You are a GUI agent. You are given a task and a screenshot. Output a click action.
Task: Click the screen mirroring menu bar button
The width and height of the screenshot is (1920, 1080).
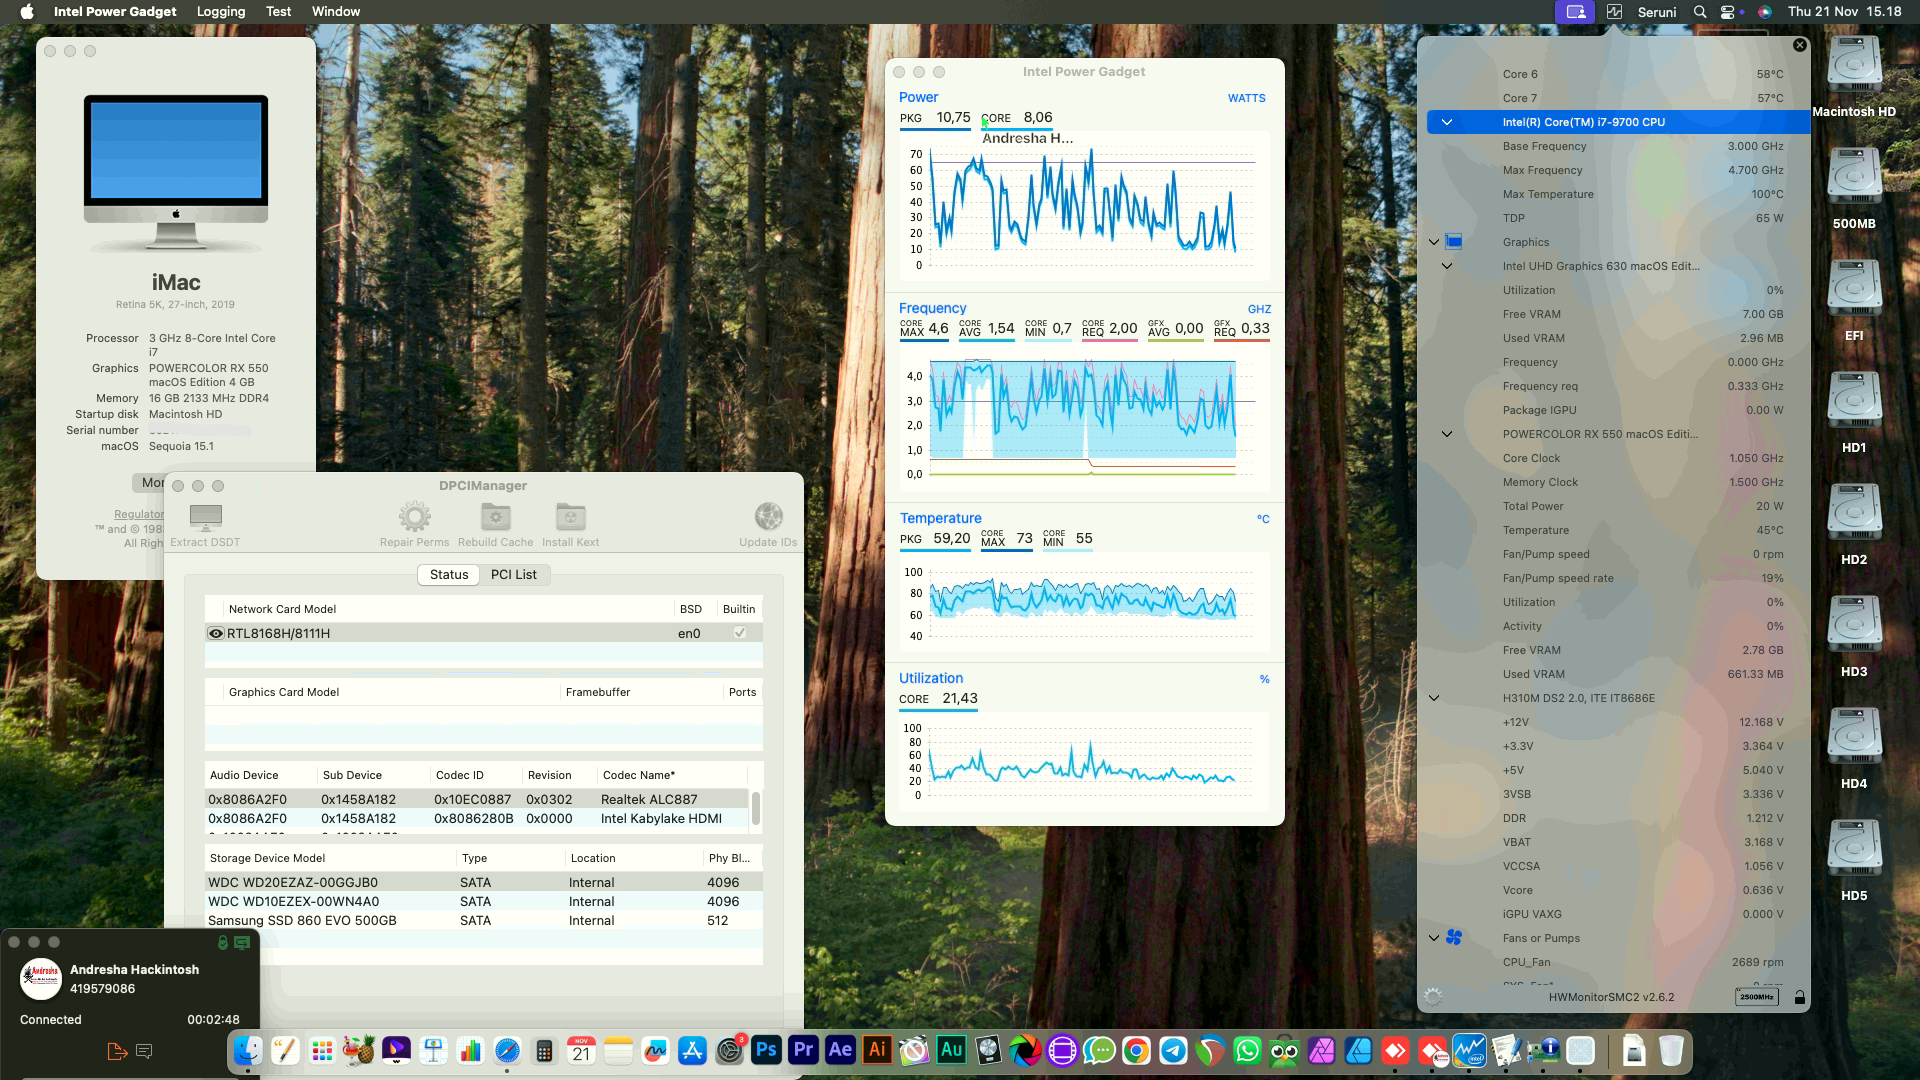point(1575,12)
